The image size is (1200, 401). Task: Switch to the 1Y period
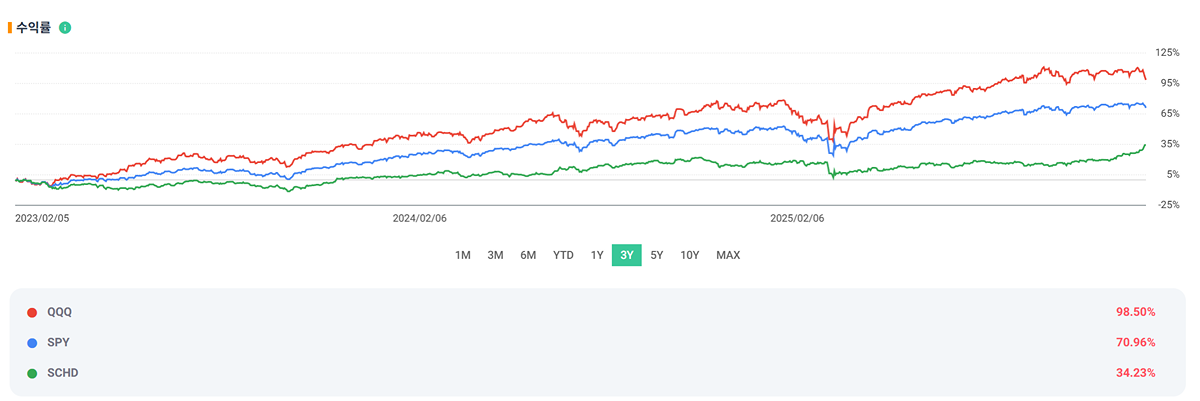click(597, 255)
